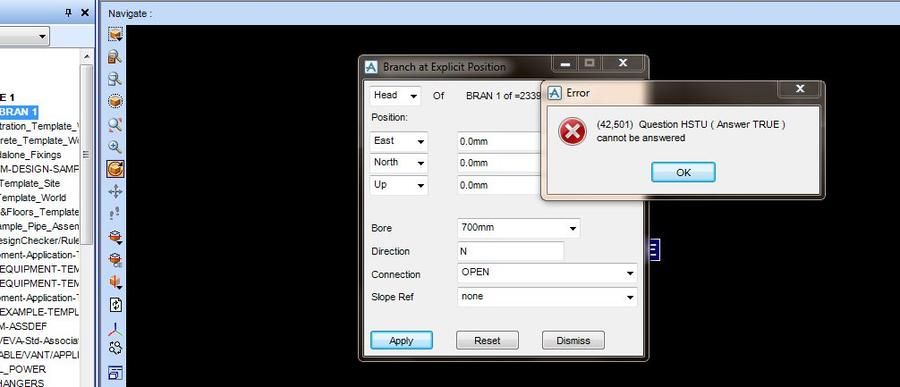The image size is (900, 387).
Task: Click the 'cannot be answered' error message text
Action: tap(641, 138)
